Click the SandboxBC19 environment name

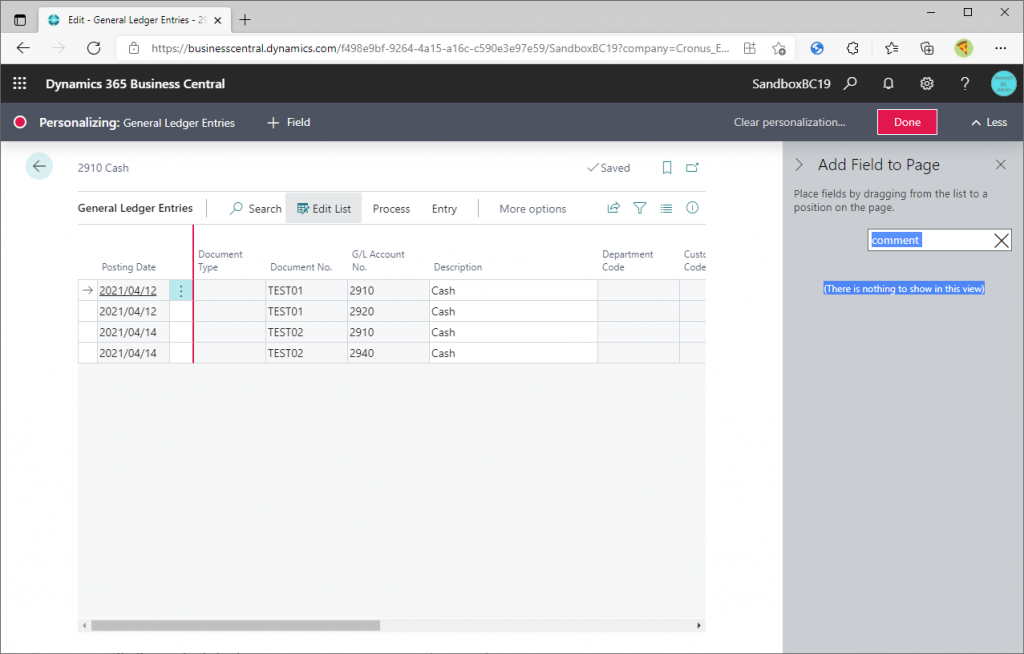tap(791, 84)
